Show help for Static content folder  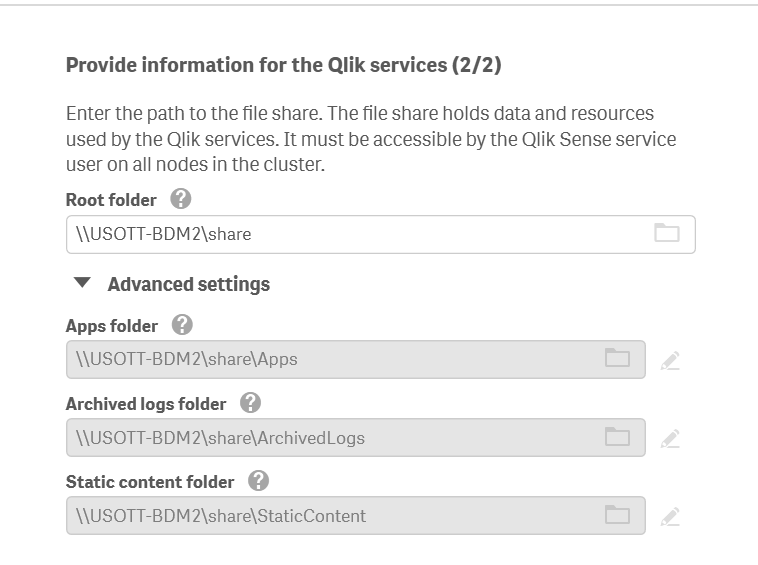coord(258,481)
